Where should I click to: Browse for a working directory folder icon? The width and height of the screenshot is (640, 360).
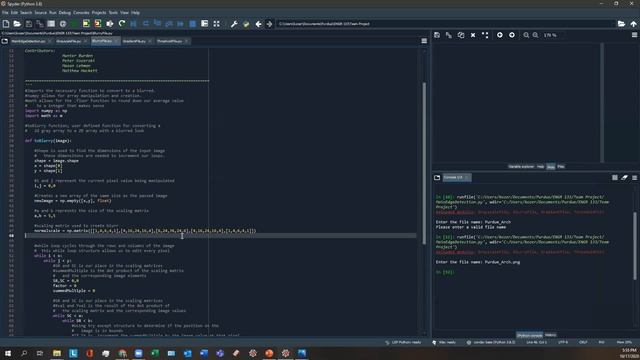coord(621,24)
